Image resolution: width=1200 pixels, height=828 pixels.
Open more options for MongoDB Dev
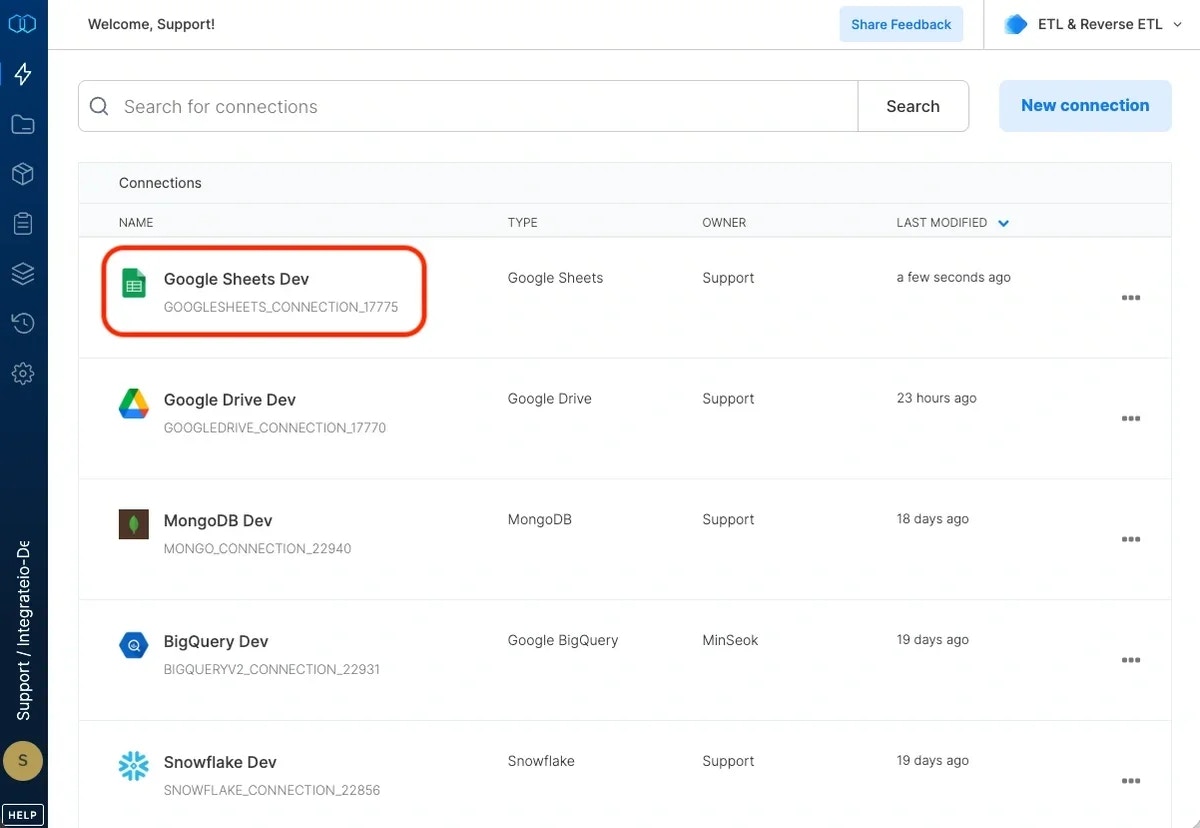click(x=1131, y=540)
